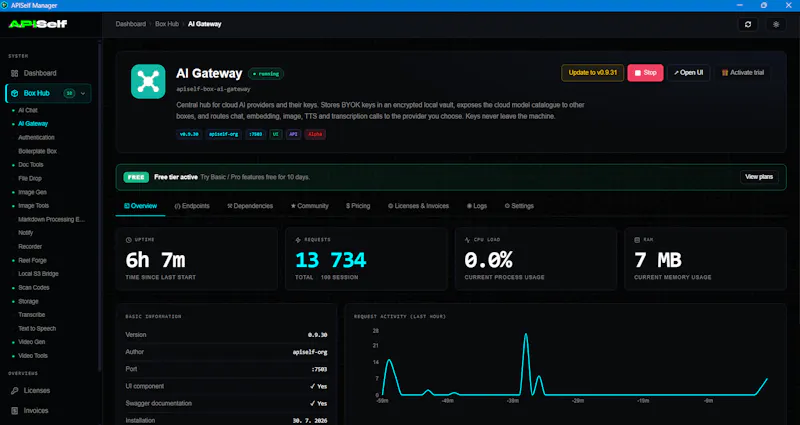
Task: Open Recorder in sidebar
Action: [x=30, y=246]
